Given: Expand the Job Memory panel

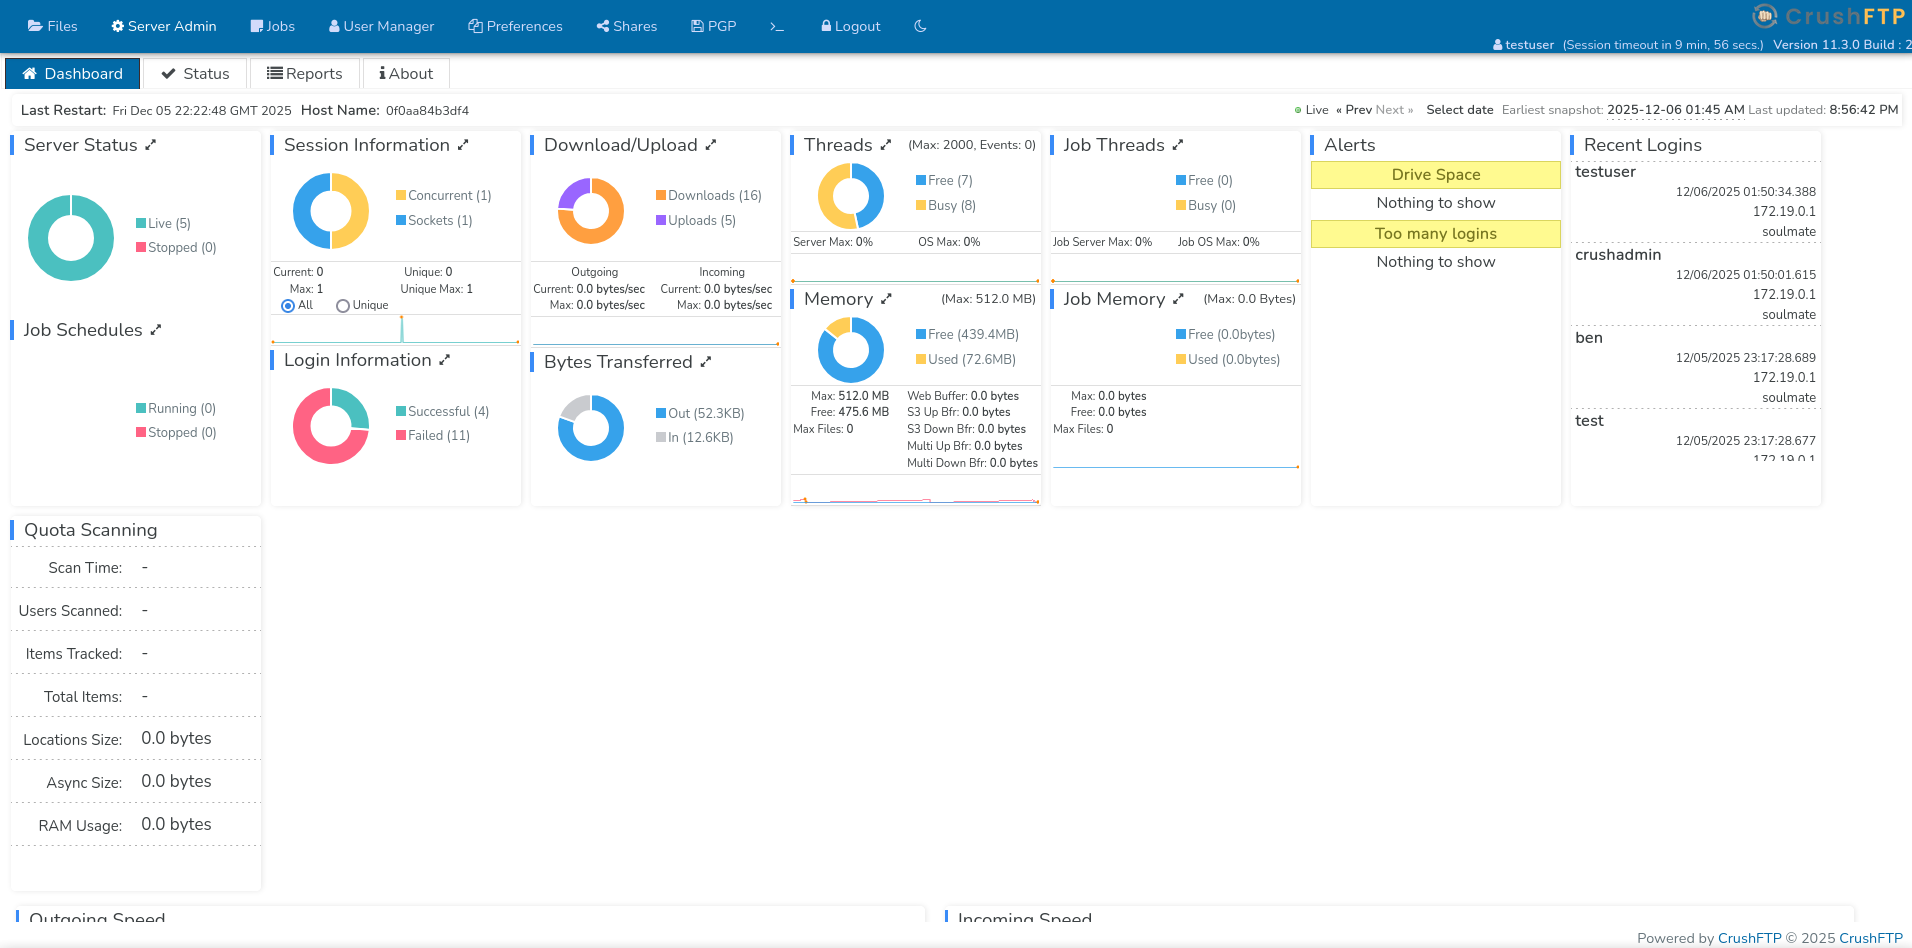Looking at the screenshot, I should (x=1178, y=299).
